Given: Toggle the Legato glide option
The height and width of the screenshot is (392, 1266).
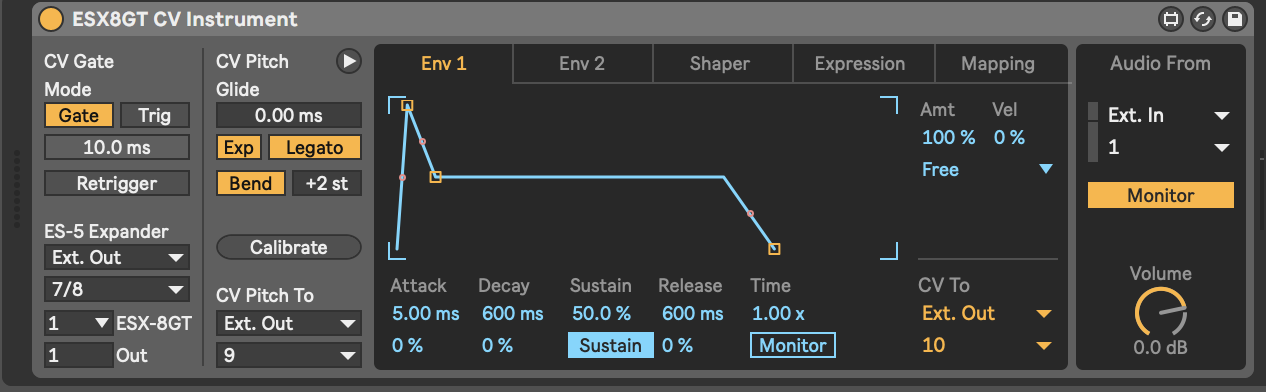Looking at the screenshot, I should [315, 148].
